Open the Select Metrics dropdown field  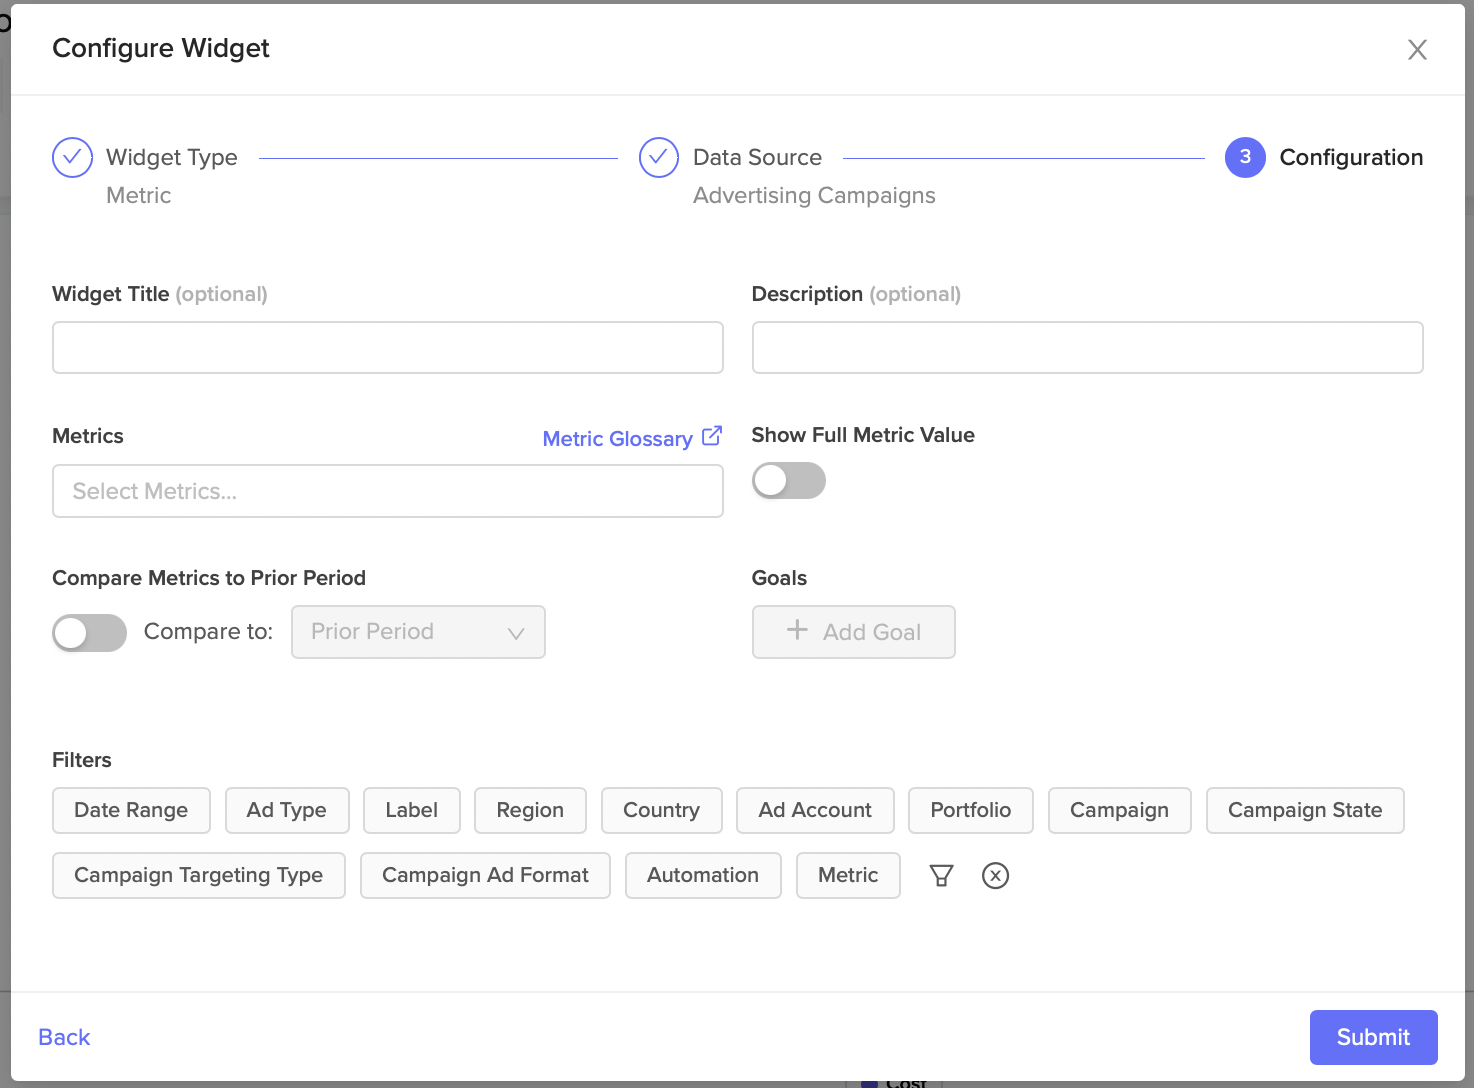click(x=388, y=491)
